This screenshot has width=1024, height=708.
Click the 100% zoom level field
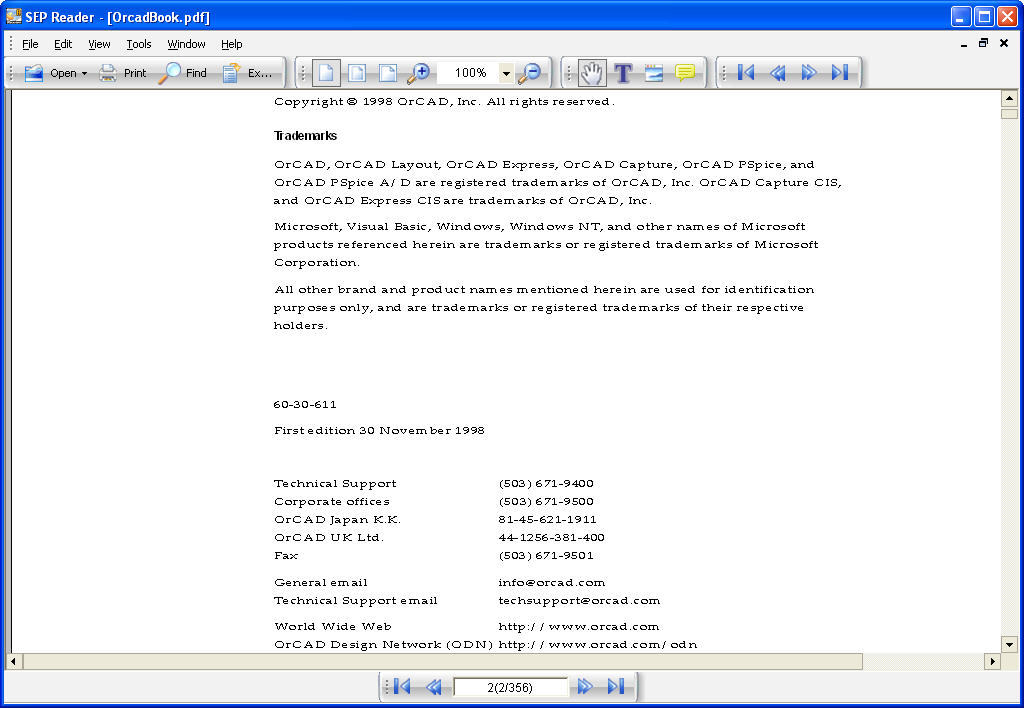468,72
